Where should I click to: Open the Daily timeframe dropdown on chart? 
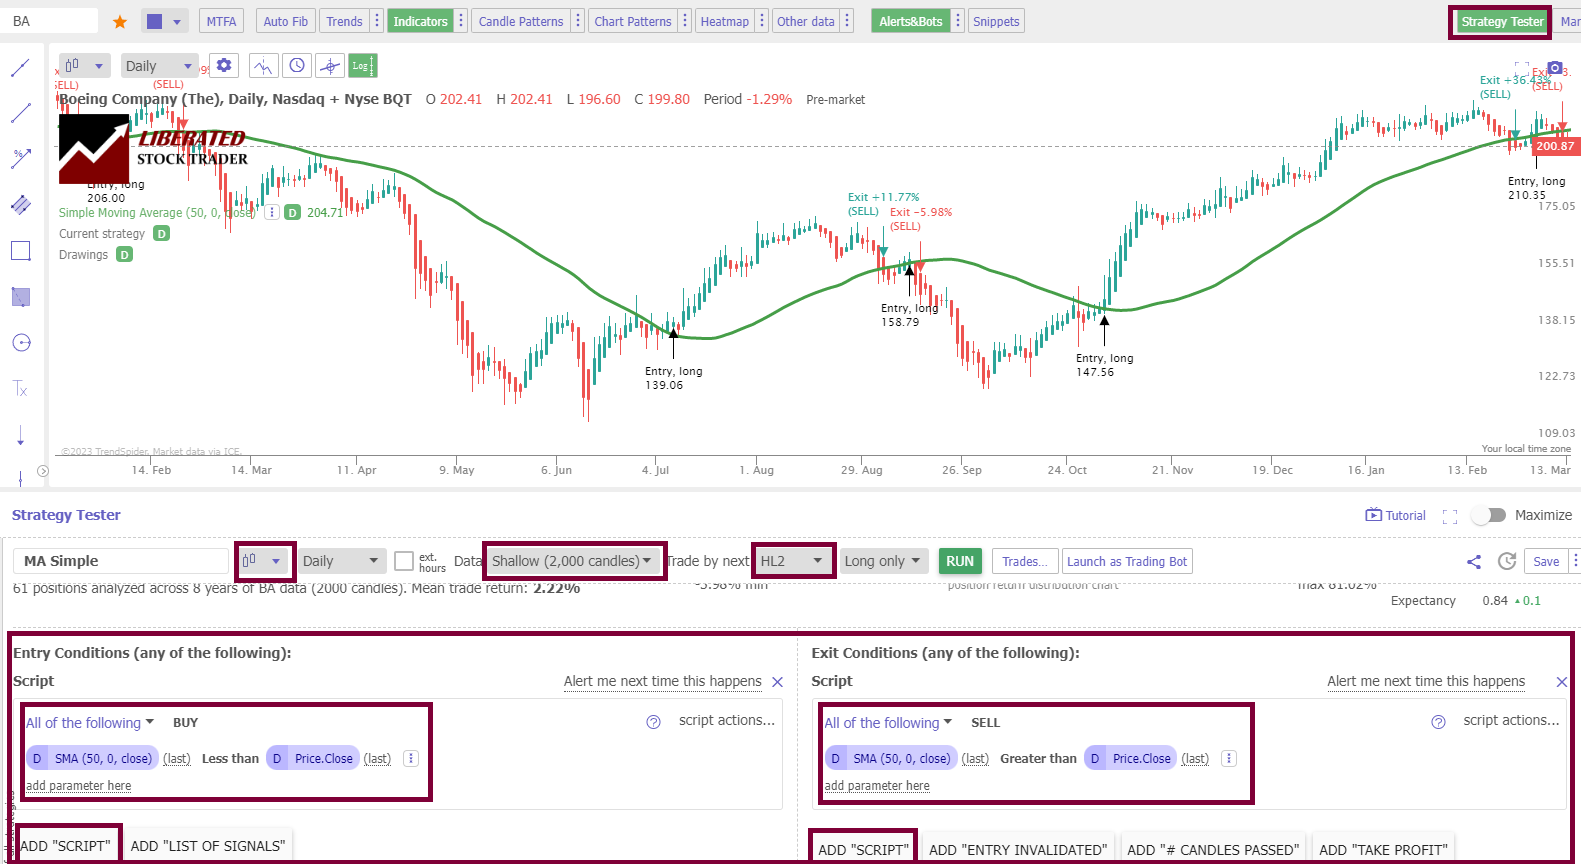click(x=160, y=66)
